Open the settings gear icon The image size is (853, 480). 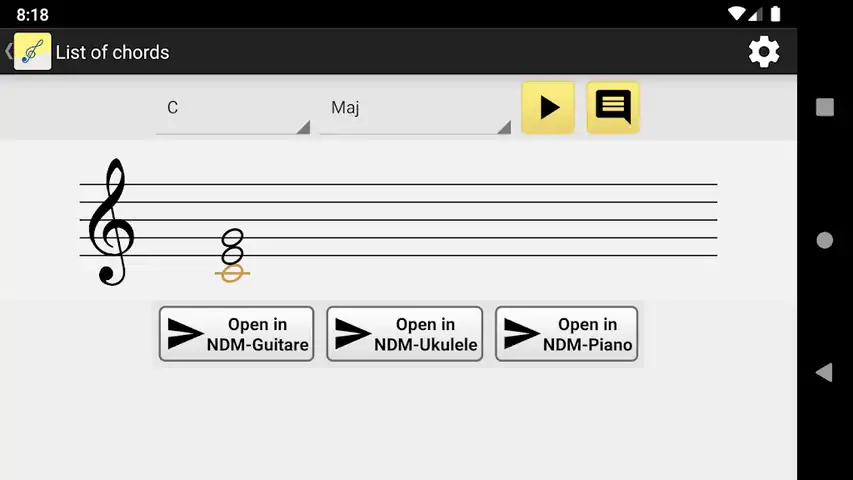point(764,52)
